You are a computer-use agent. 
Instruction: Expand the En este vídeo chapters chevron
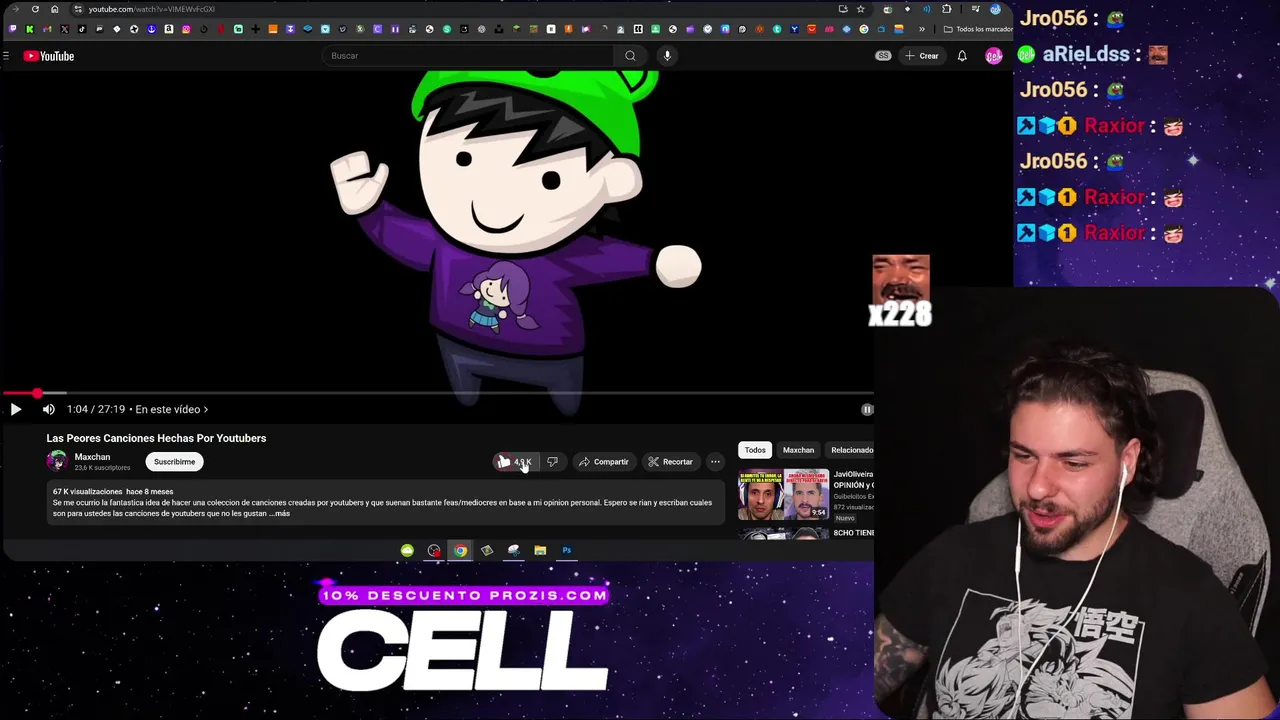point(205,409)
